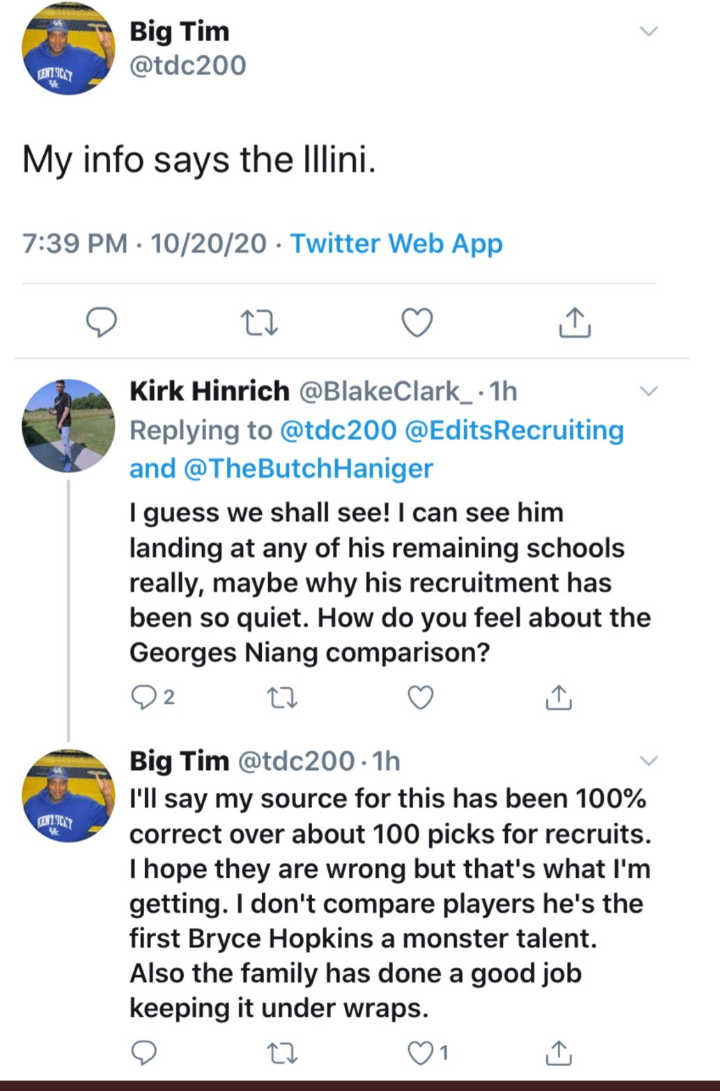Screen dimensions: 720x1091
Task: Open dropdown chevron on Big Tim's reply
Action: pyautogui.click(x=649, y=761)
